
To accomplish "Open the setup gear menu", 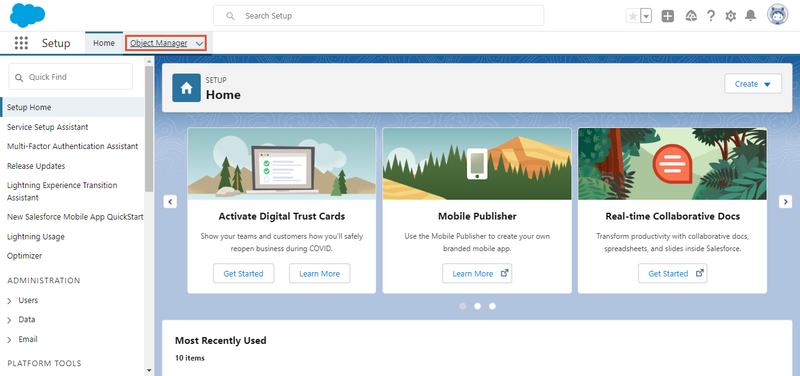I will pyautogui.click(x=731, y=16).
